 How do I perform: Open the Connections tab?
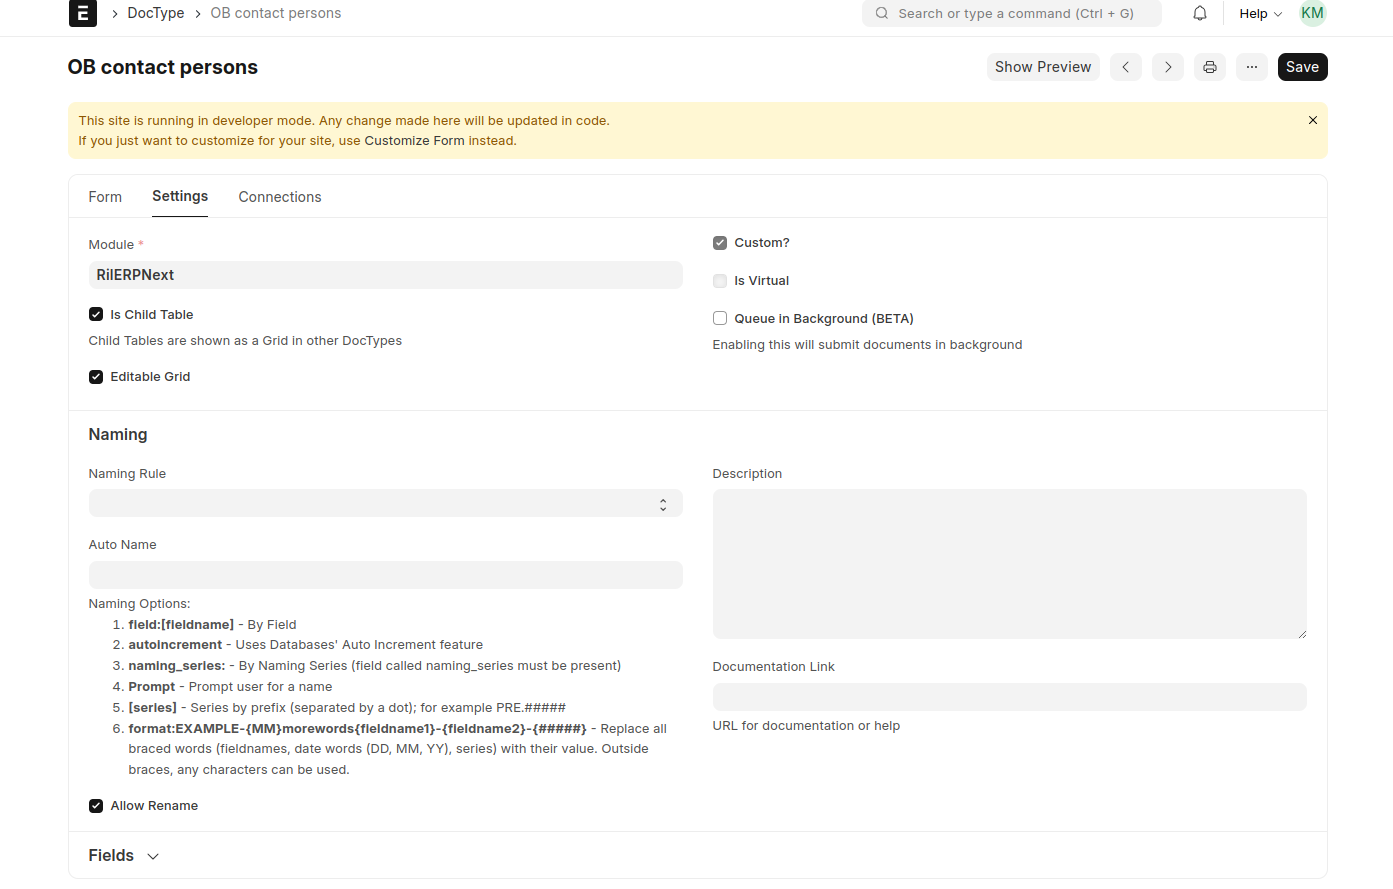(x=280, y=197)
